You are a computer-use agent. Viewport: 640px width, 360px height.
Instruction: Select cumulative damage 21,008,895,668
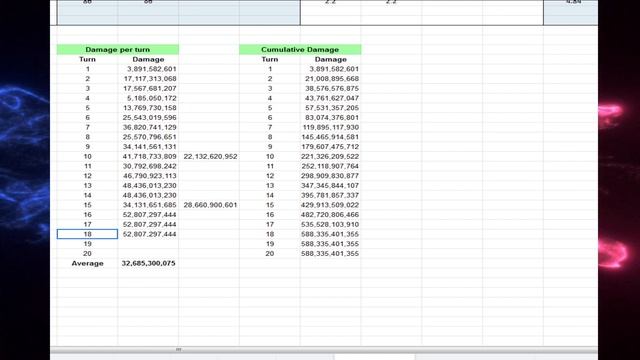point(331,79)
